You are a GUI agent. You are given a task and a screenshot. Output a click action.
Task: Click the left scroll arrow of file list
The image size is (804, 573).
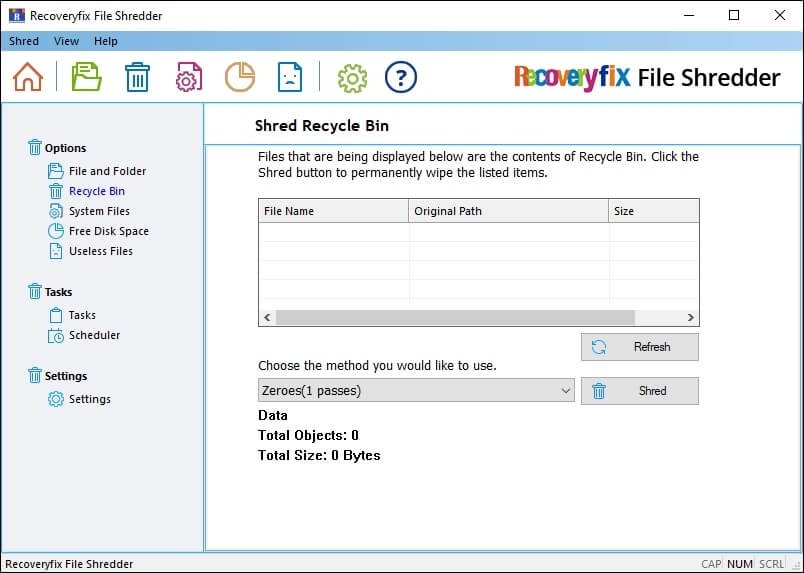pyautogui.click(x=267, y=318)
